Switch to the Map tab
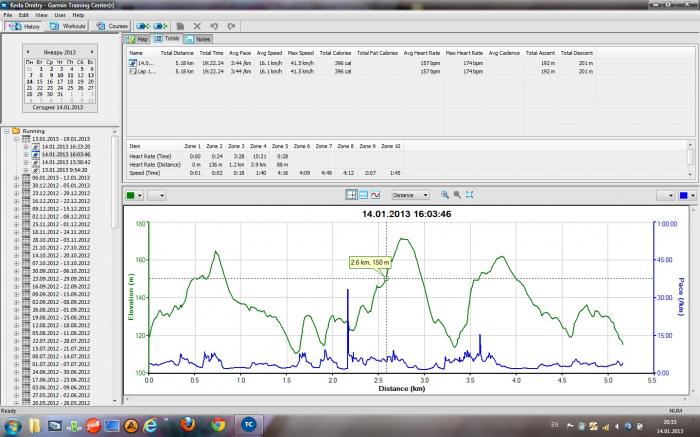Screen dimensions: 700x437 (x=138, y=39)
